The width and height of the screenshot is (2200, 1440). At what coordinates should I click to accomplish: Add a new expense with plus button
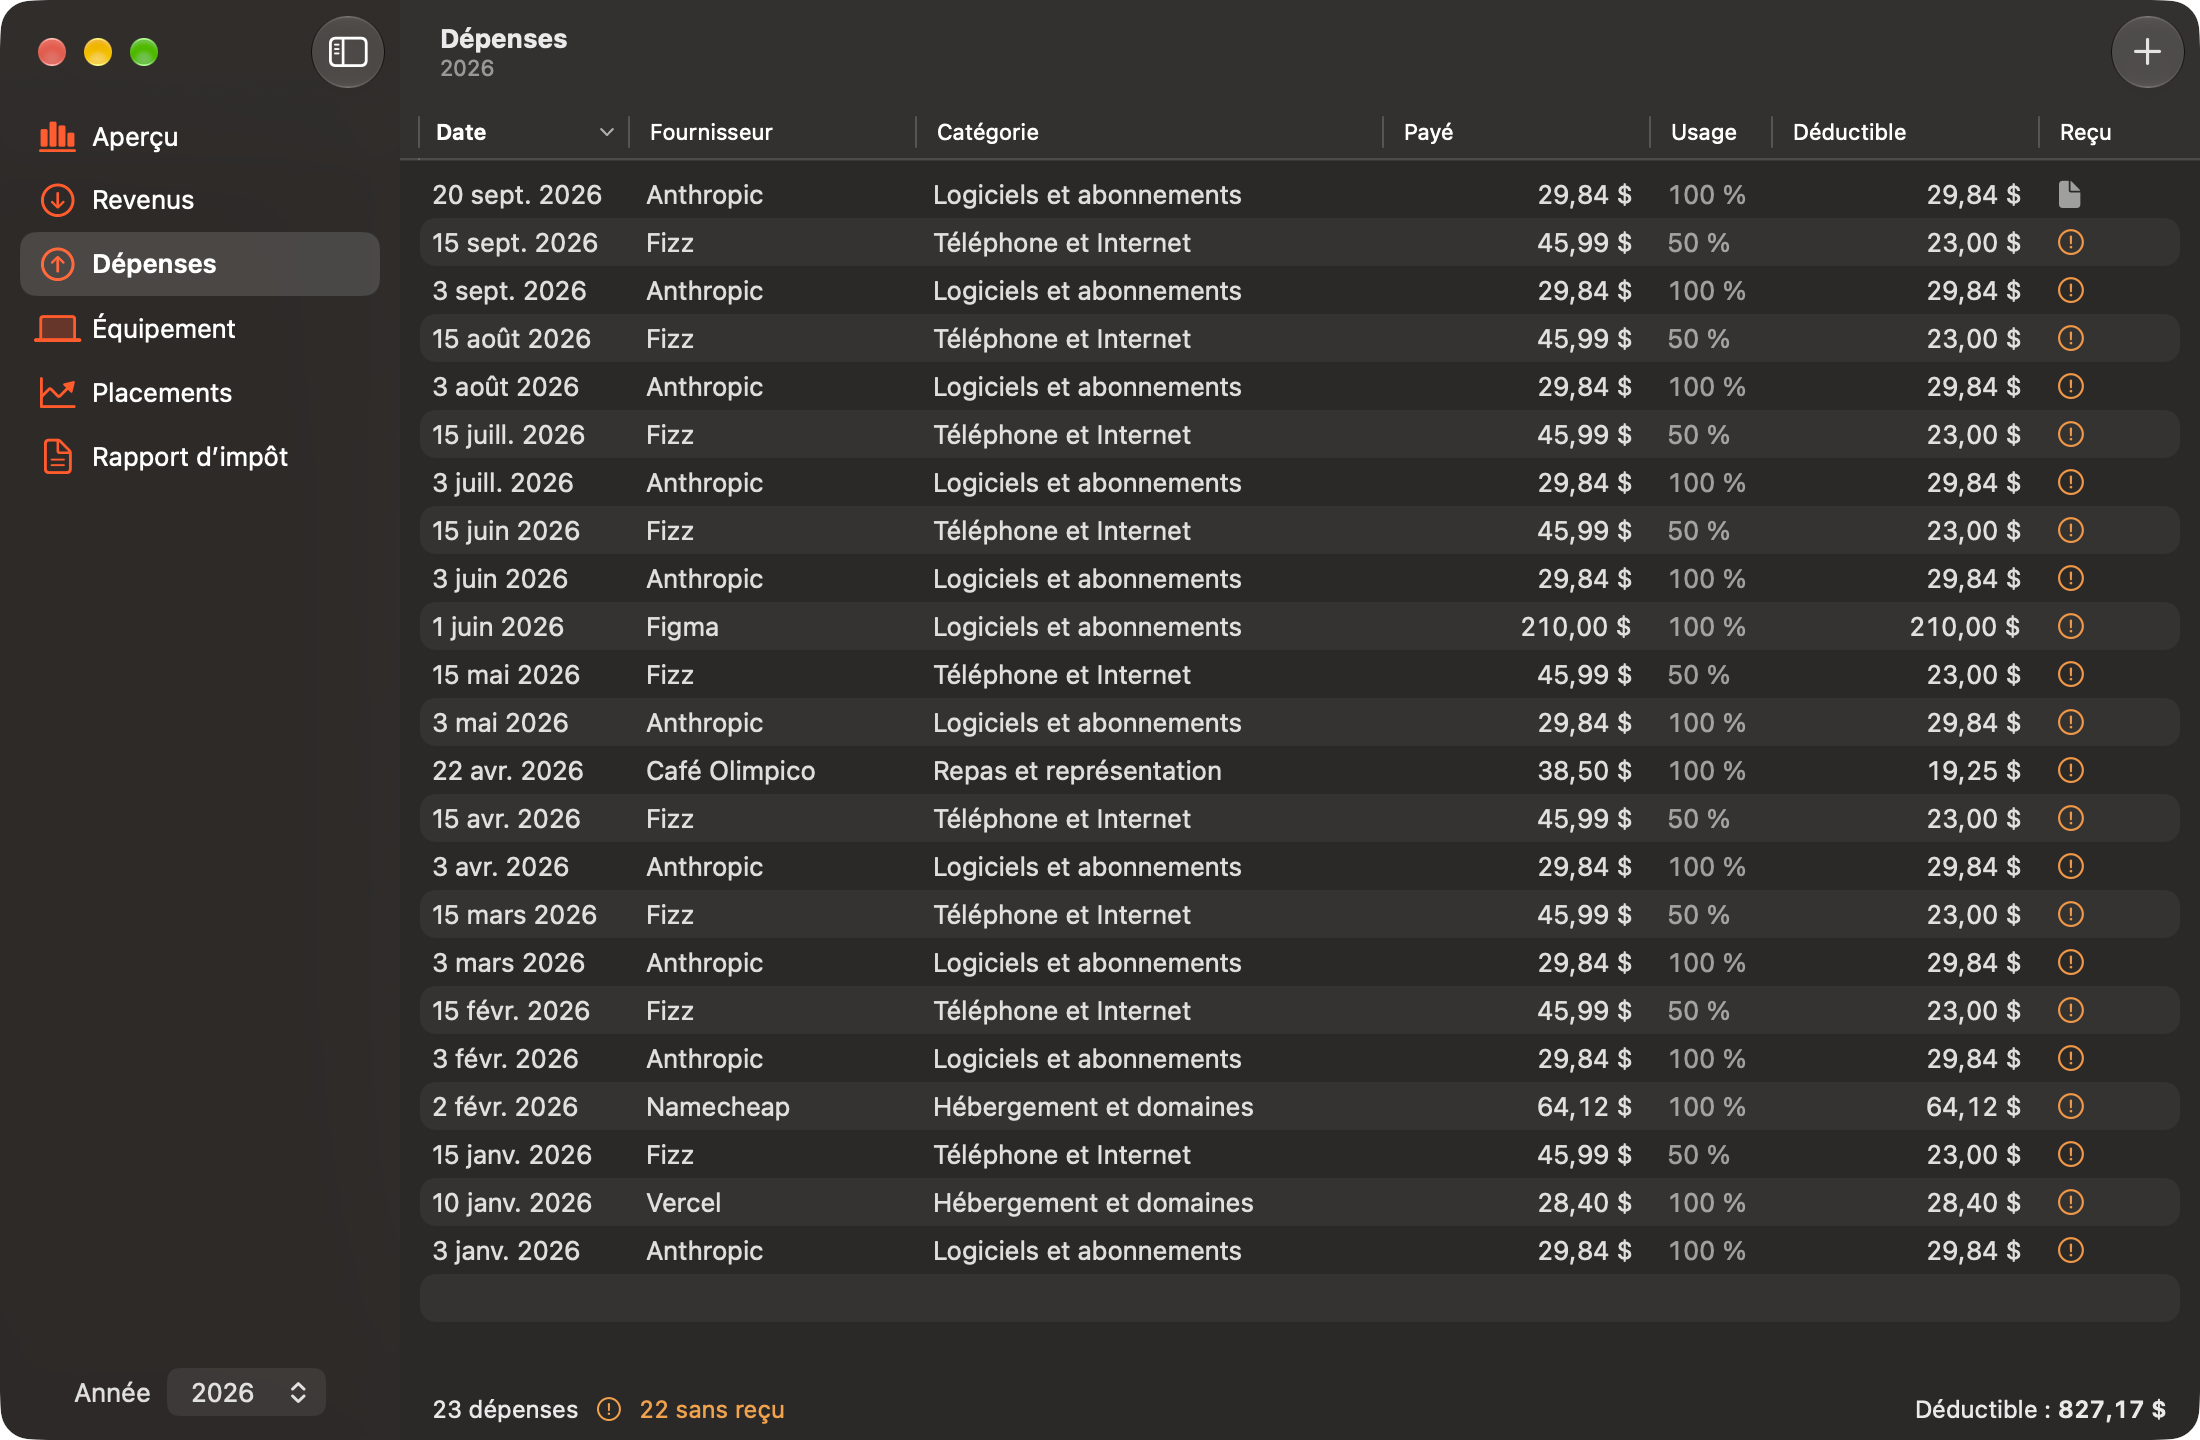(2147, 52)
